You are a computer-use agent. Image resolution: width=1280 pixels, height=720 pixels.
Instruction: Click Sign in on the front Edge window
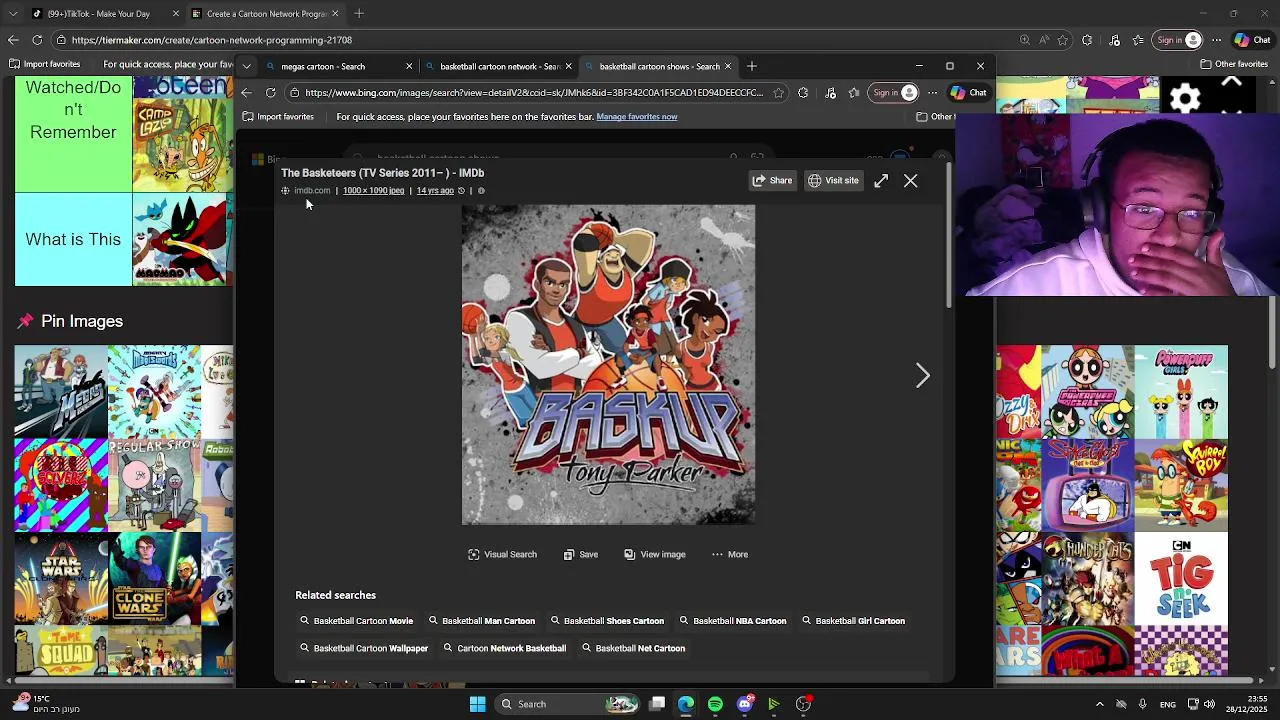tap(894, 93)
